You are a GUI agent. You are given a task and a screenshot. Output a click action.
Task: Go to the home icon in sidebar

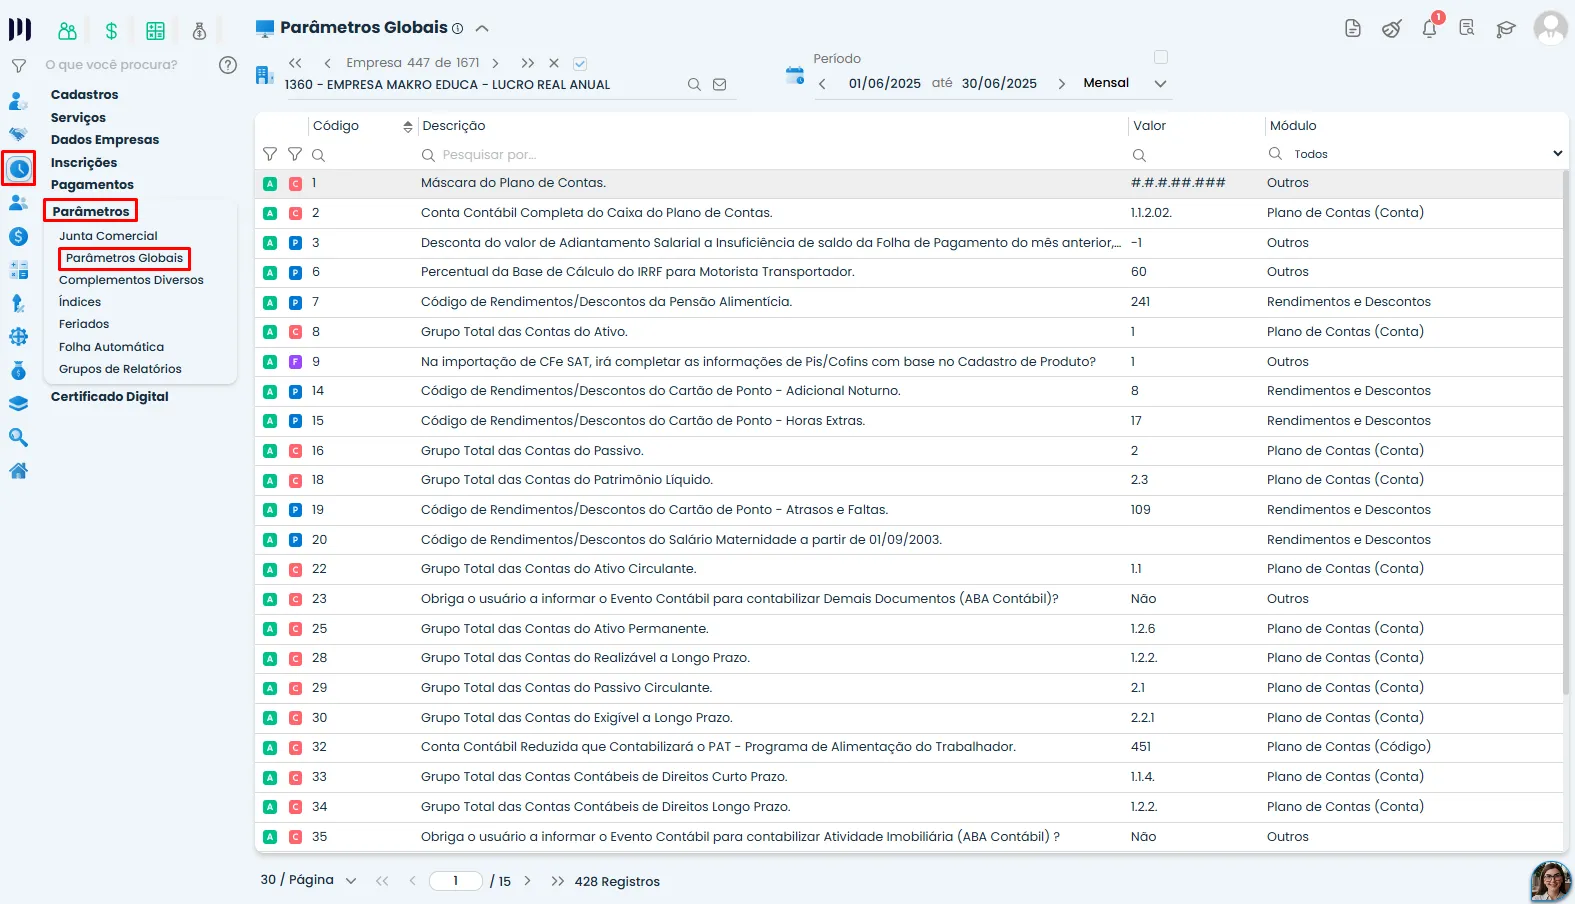click(x=18, y=471)
